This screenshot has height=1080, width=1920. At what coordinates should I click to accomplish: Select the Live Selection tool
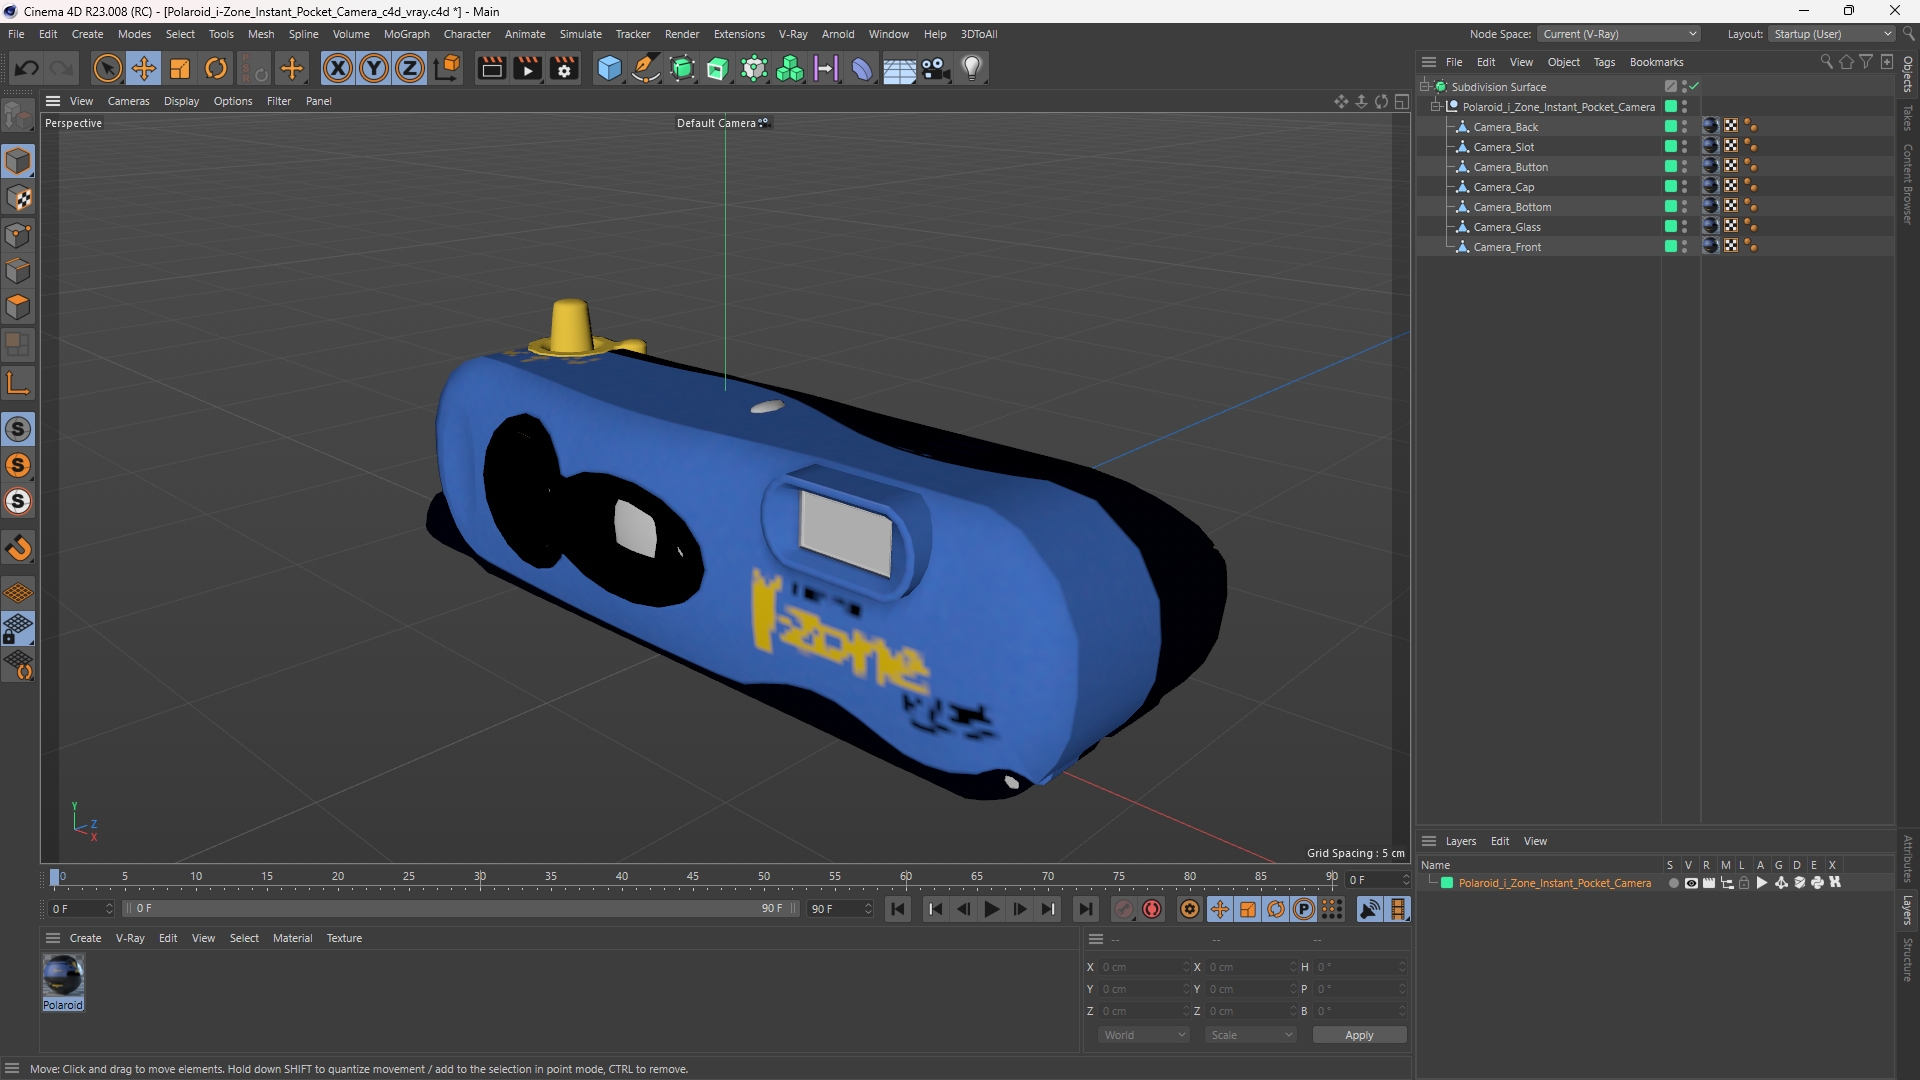[x=107, y=68]
